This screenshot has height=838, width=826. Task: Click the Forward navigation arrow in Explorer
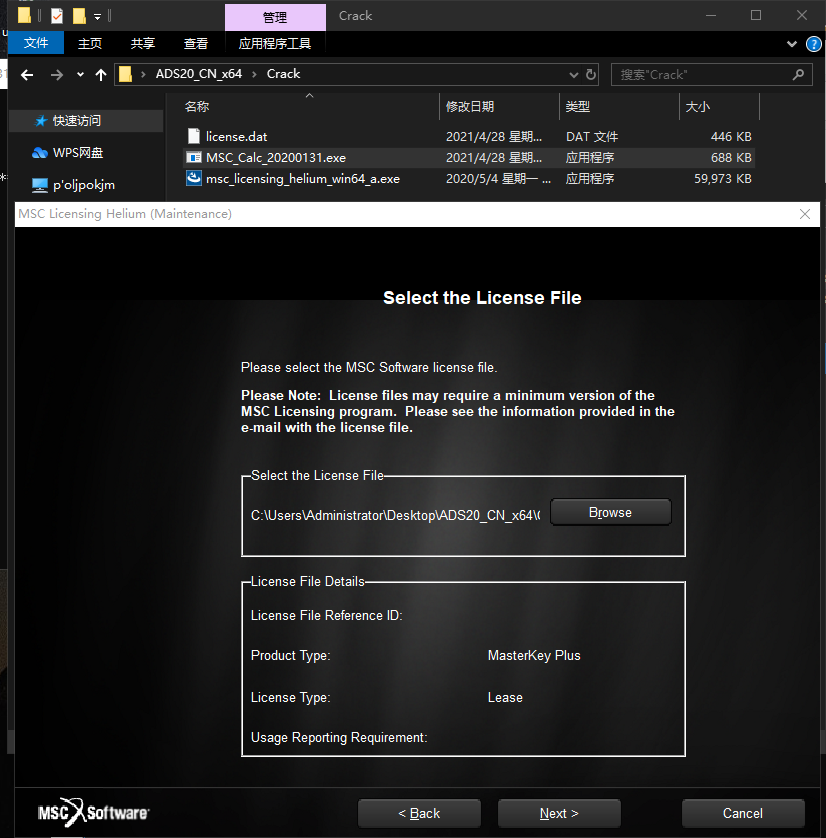click(57, 75)
